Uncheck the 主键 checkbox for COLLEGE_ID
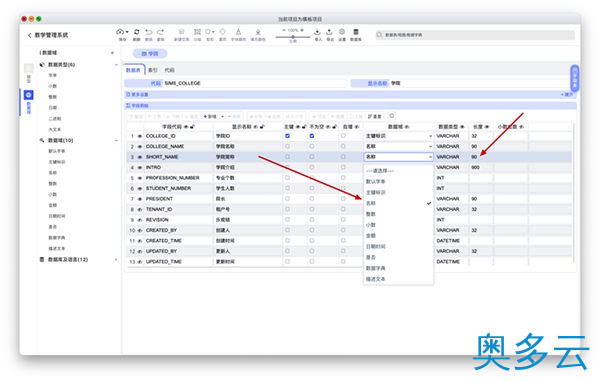The width and height of the screenshot is (600, 381). pyautogui.click(x=287, y=136)
